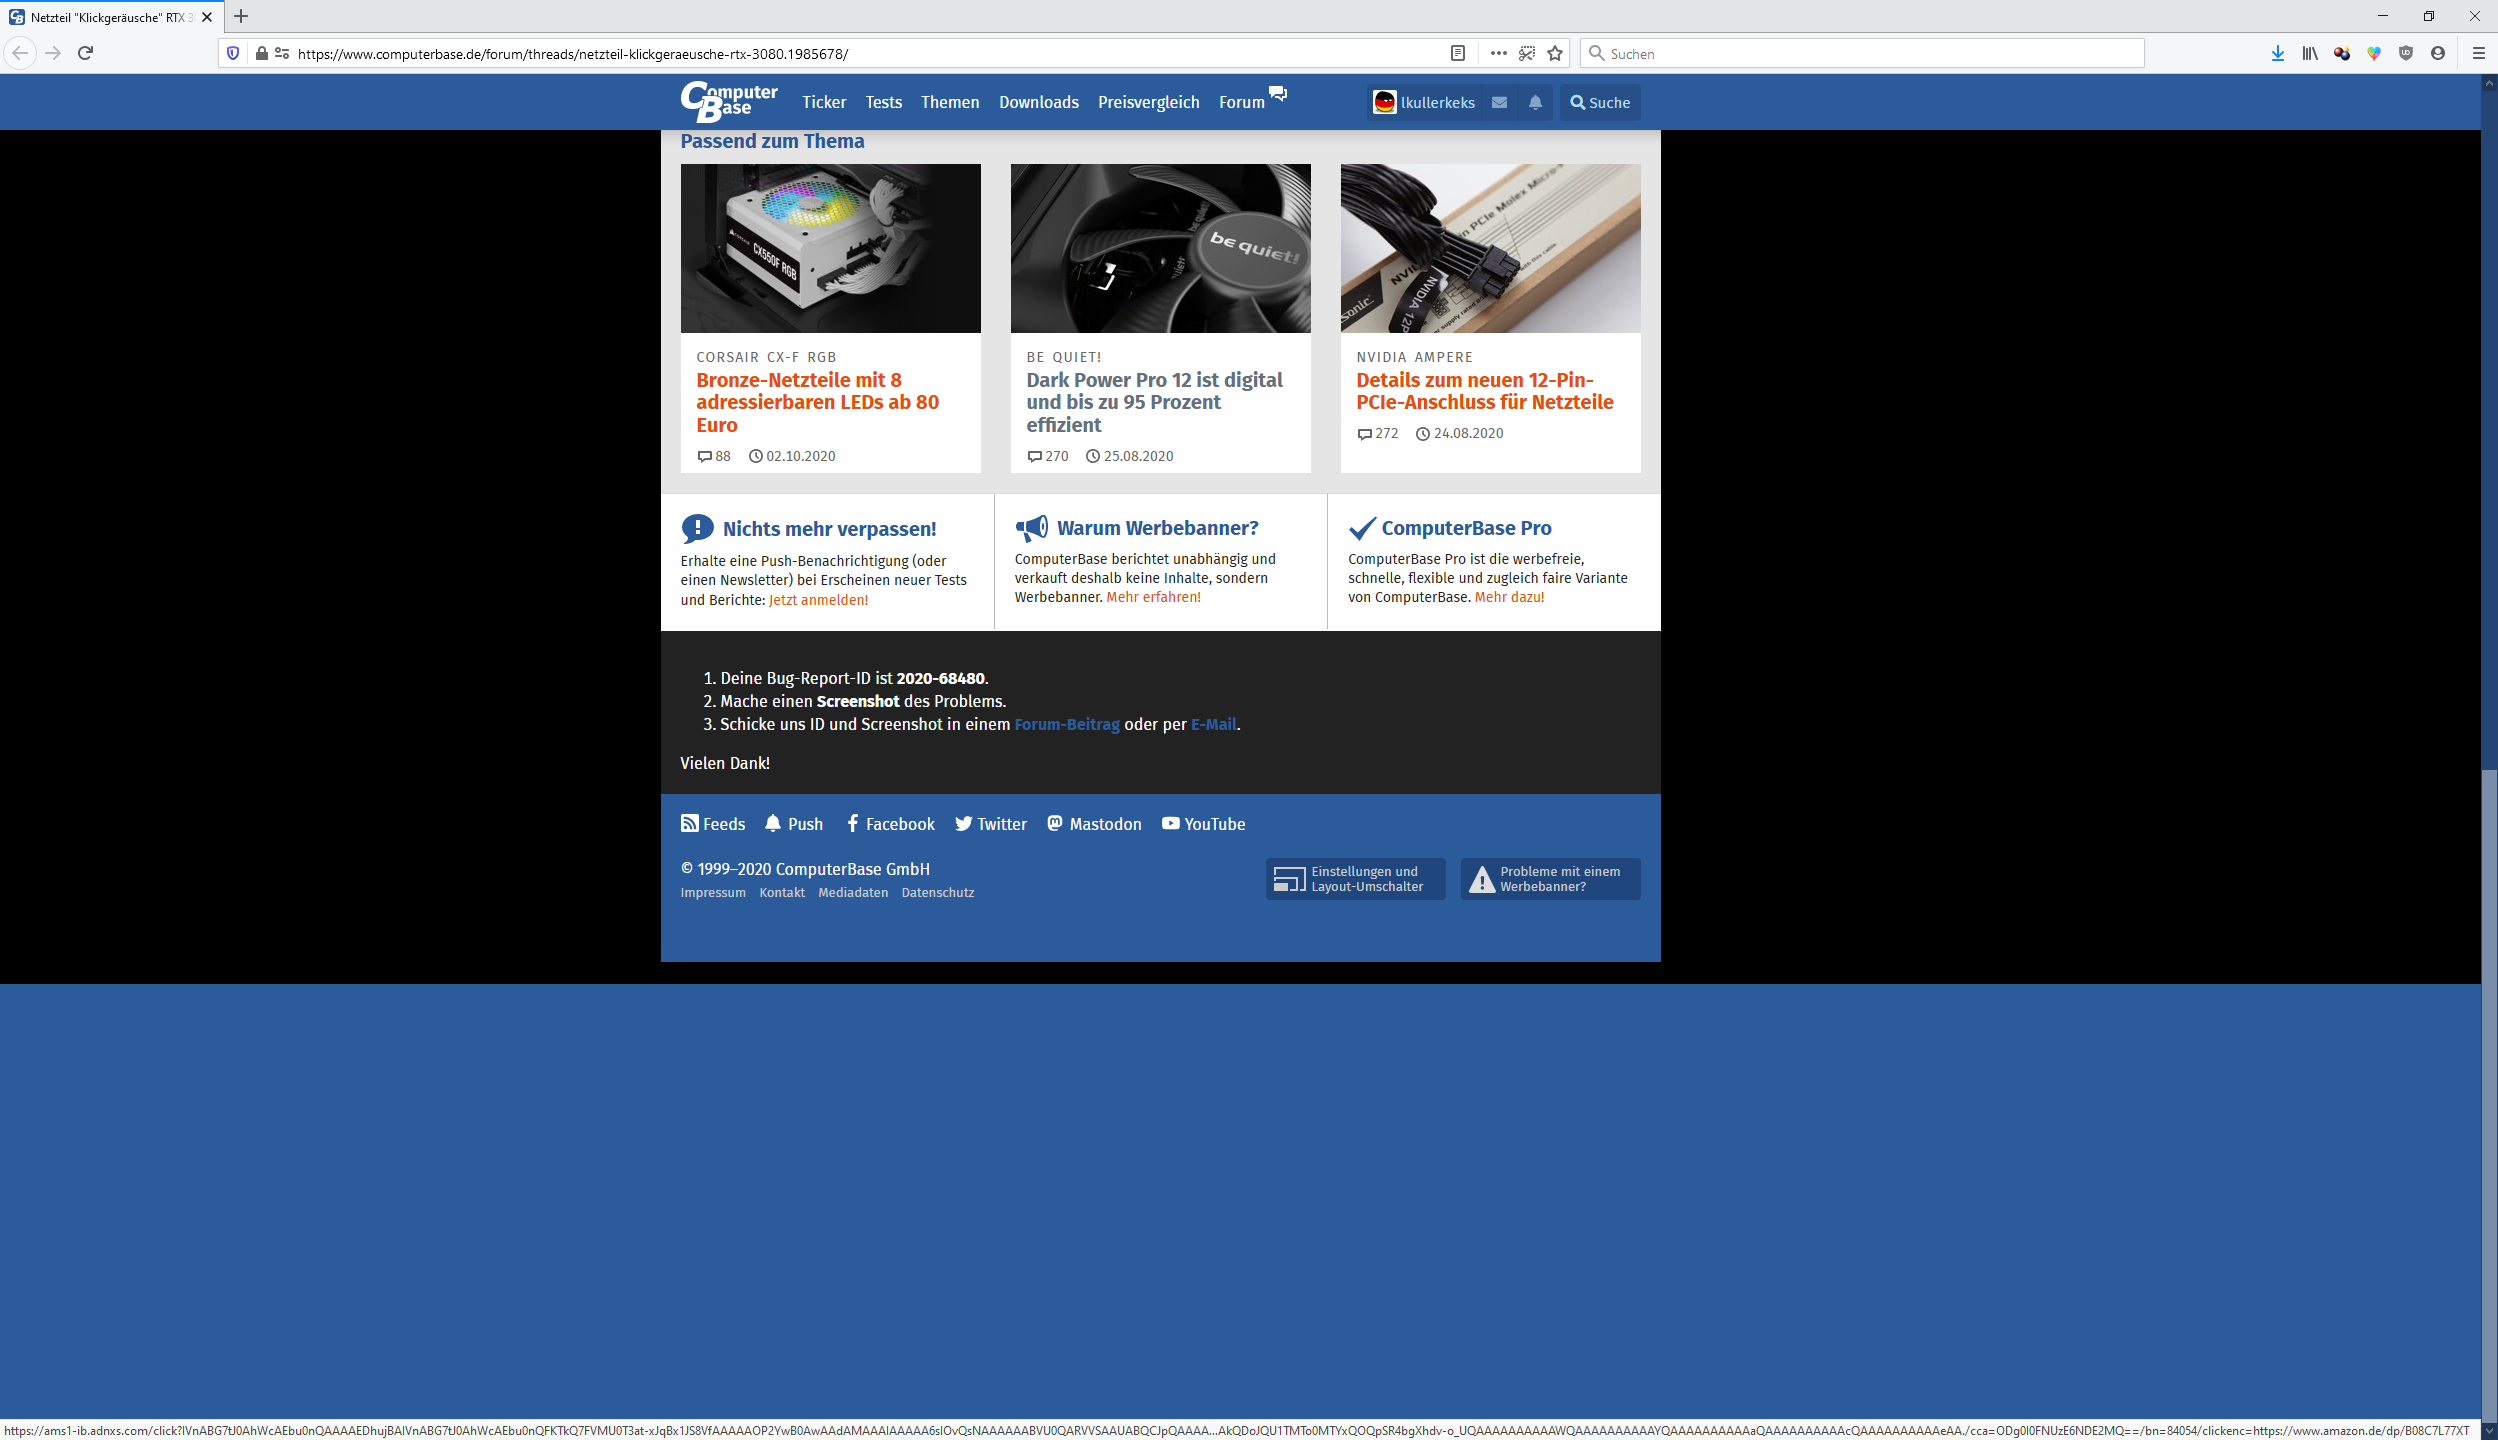This screenshot has width=2498, height=1440.
Task: Open the be quiet! Dark Power thumbnail
Action: tap(1160, 248)
